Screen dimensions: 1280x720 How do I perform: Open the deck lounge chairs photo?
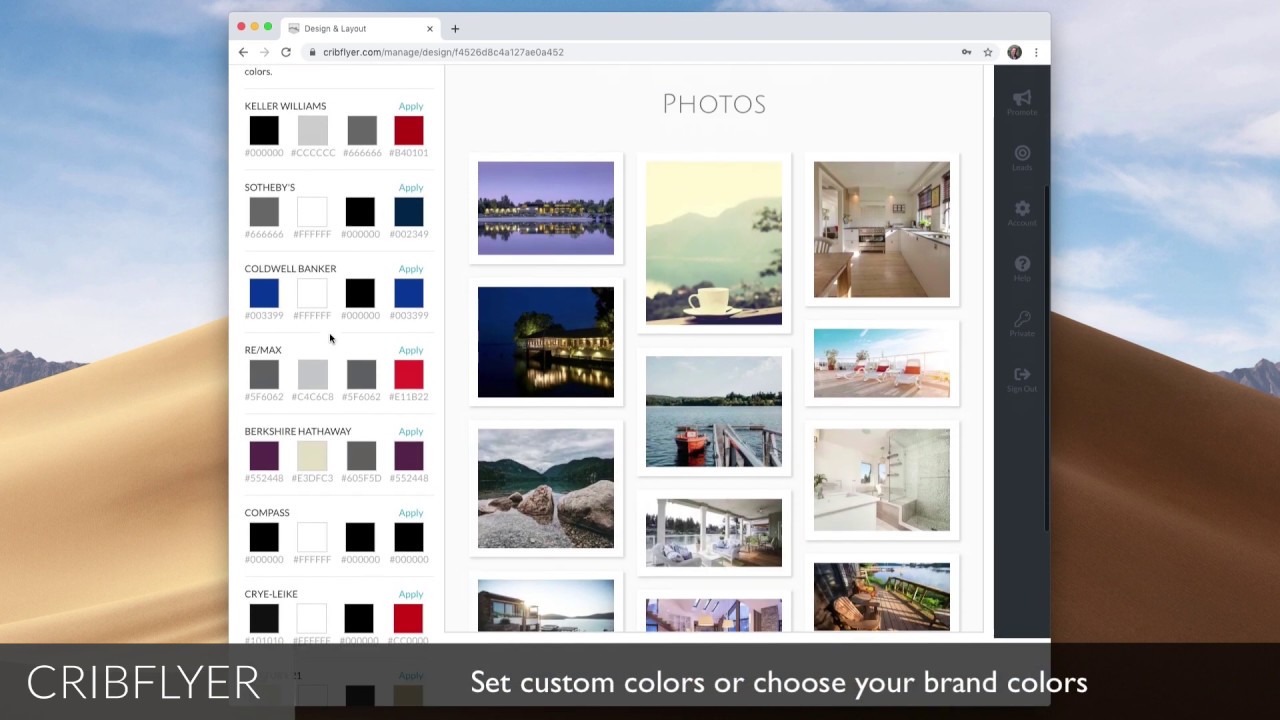click(882, 363)
